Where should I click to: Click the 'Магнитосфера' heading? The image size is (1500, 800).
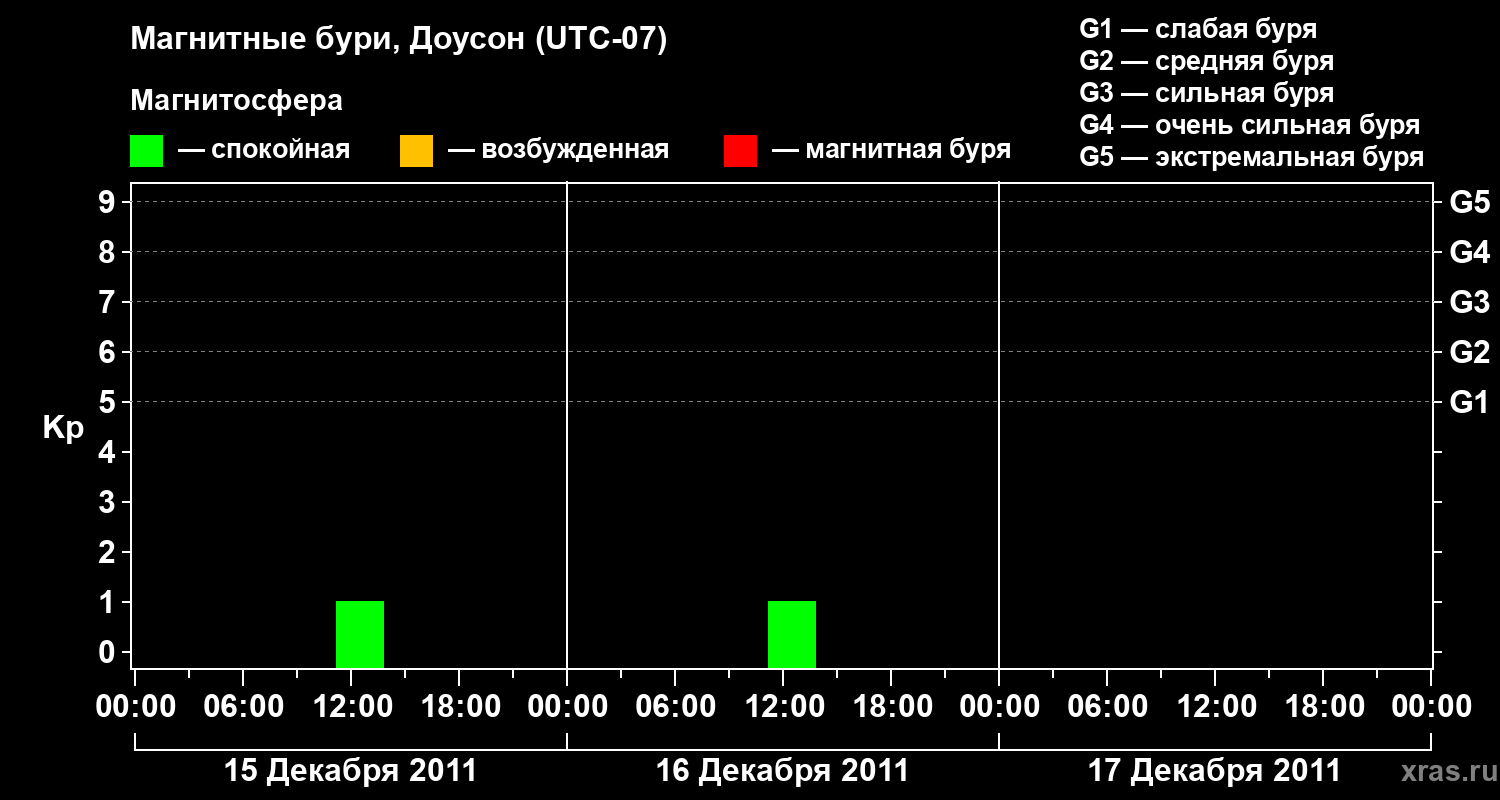click(x=236, y=101)
